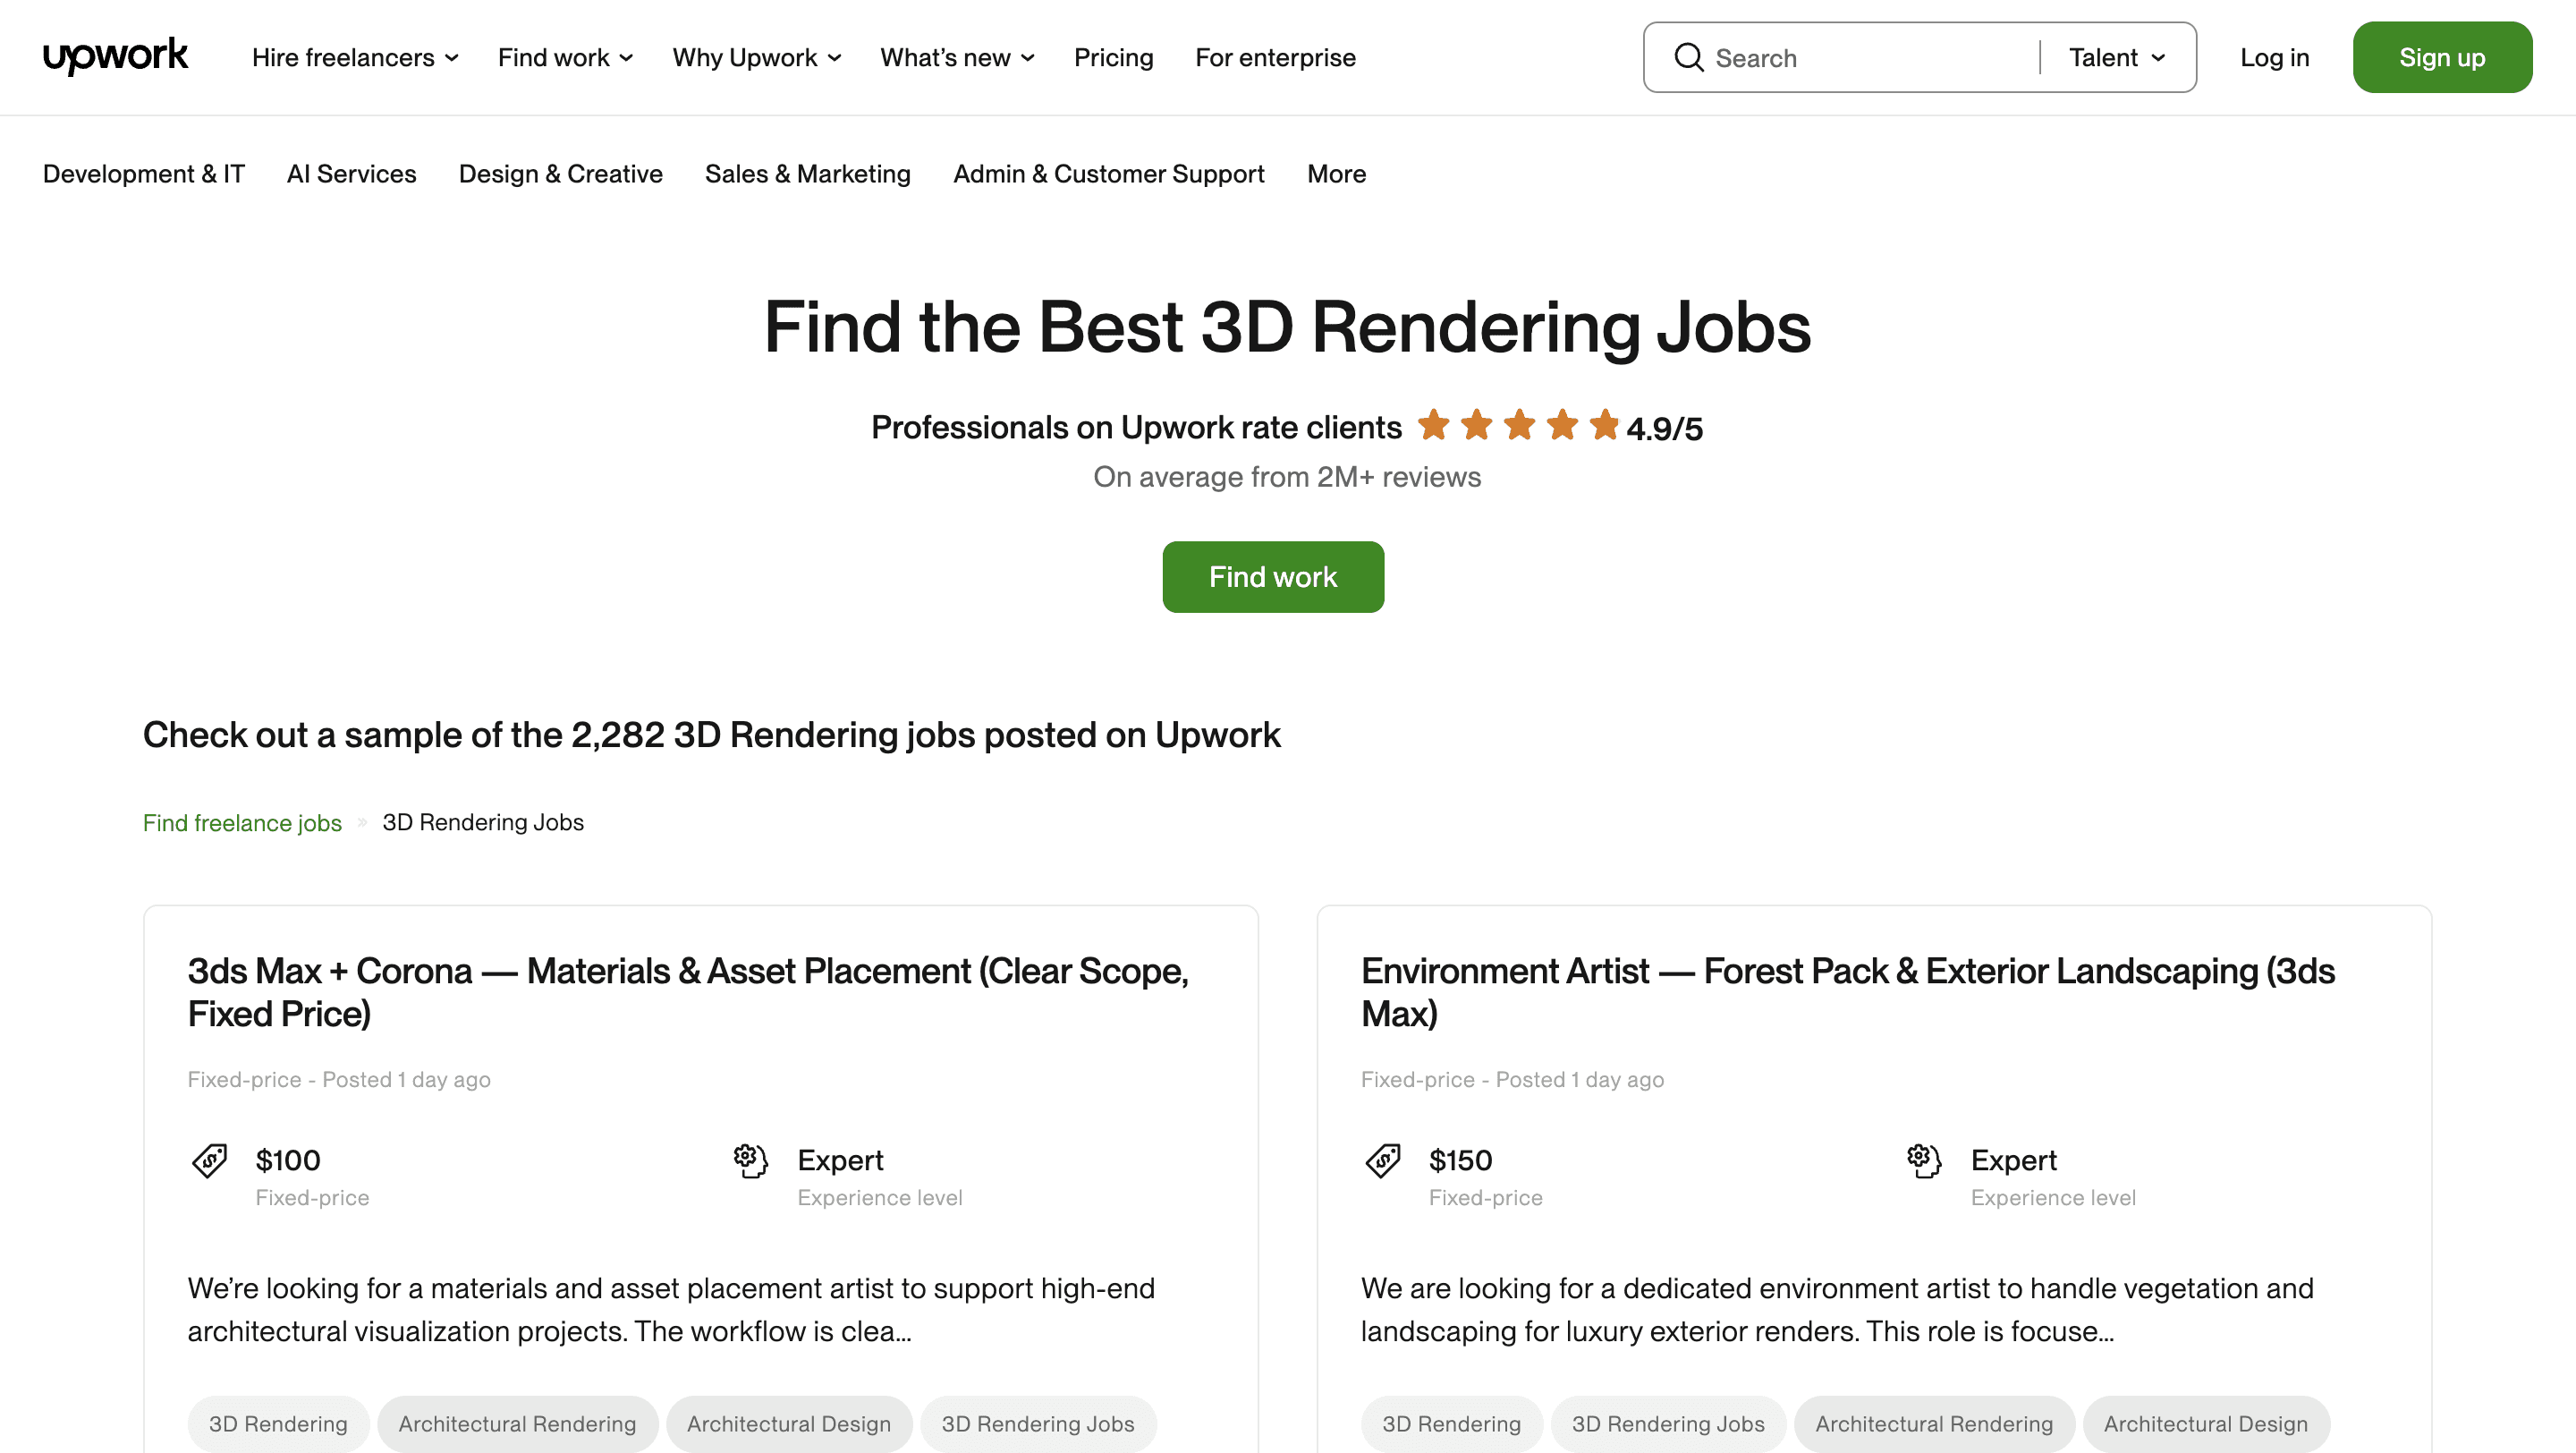Expand the Why Upwork menu
2576x1453 pixels.
pos(756,57)
